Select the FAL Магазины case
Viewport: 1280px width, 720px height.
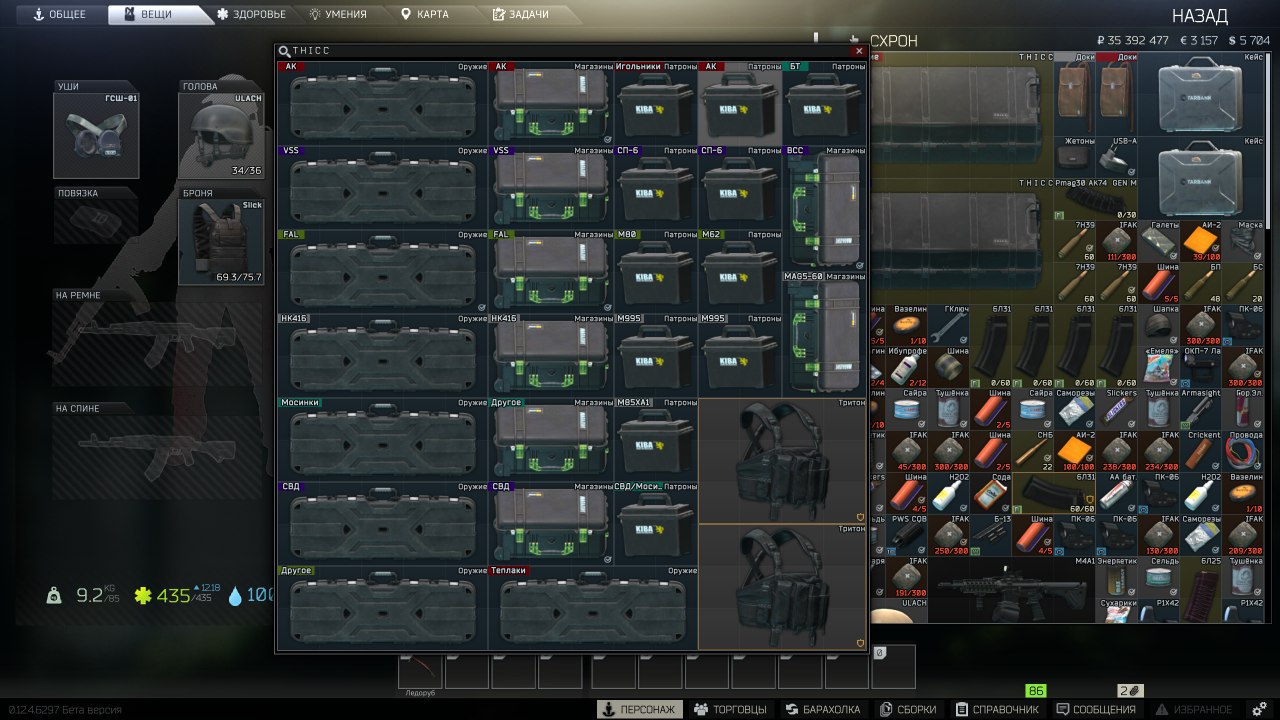click(552, 272)
